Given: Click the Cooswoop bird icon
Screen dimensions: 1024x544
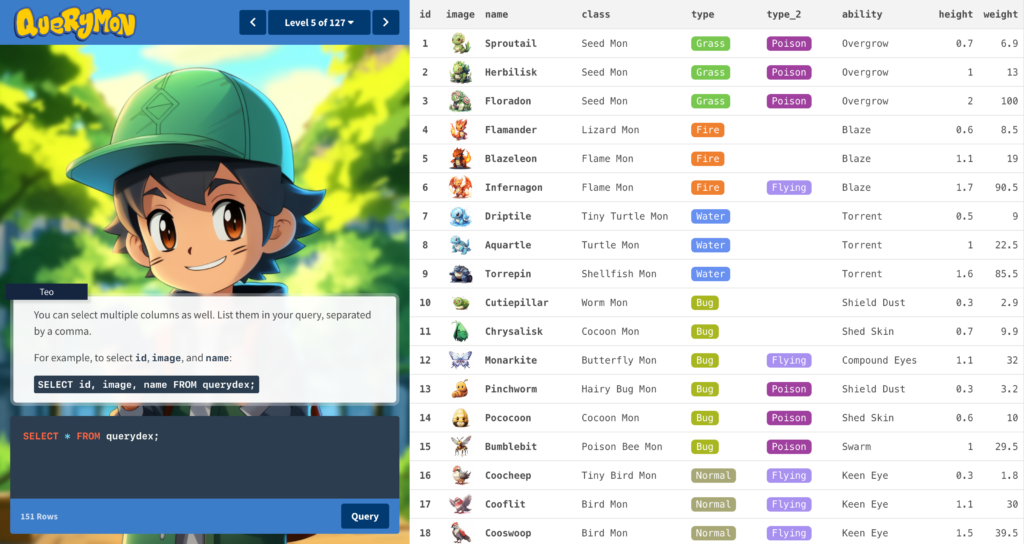Looking at the screenshot, I should pyautogui.click(x=460, y=533).
